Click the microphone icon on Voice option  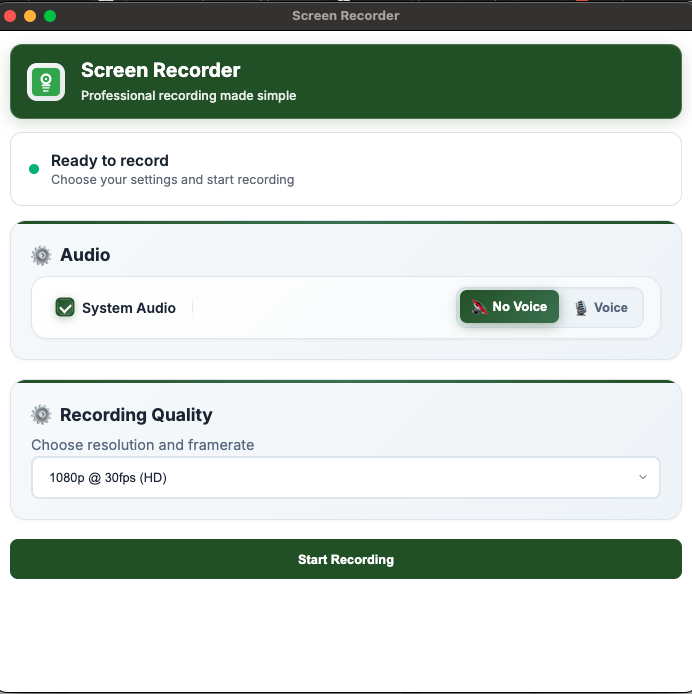[581, 308]
